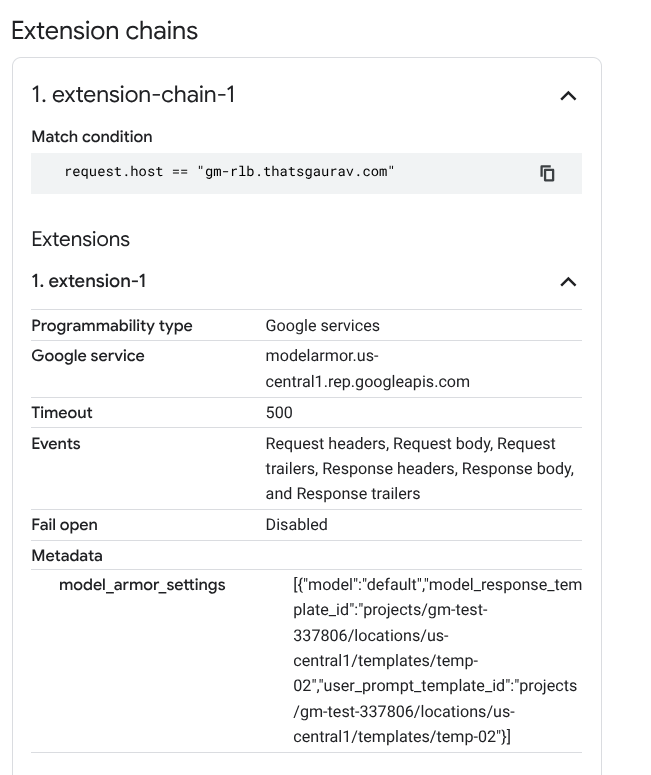
Task: Click the Events list value text
Action: 420,469
